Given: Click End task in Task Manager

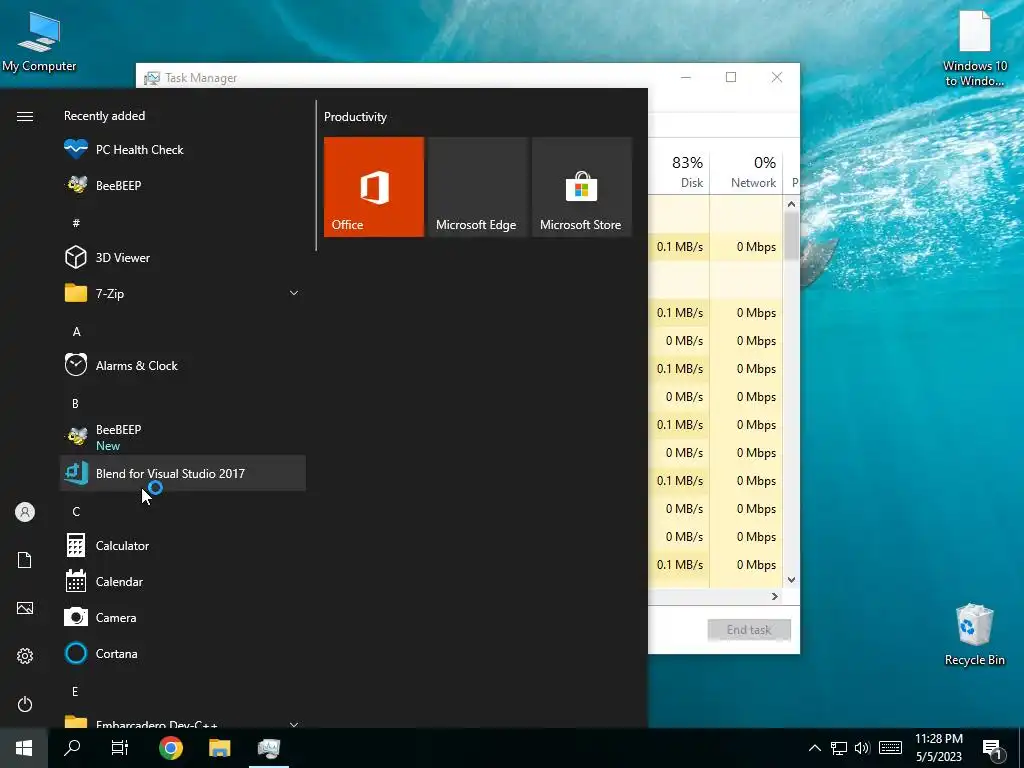Looking at the screenshot, I should tap(749, 630).
